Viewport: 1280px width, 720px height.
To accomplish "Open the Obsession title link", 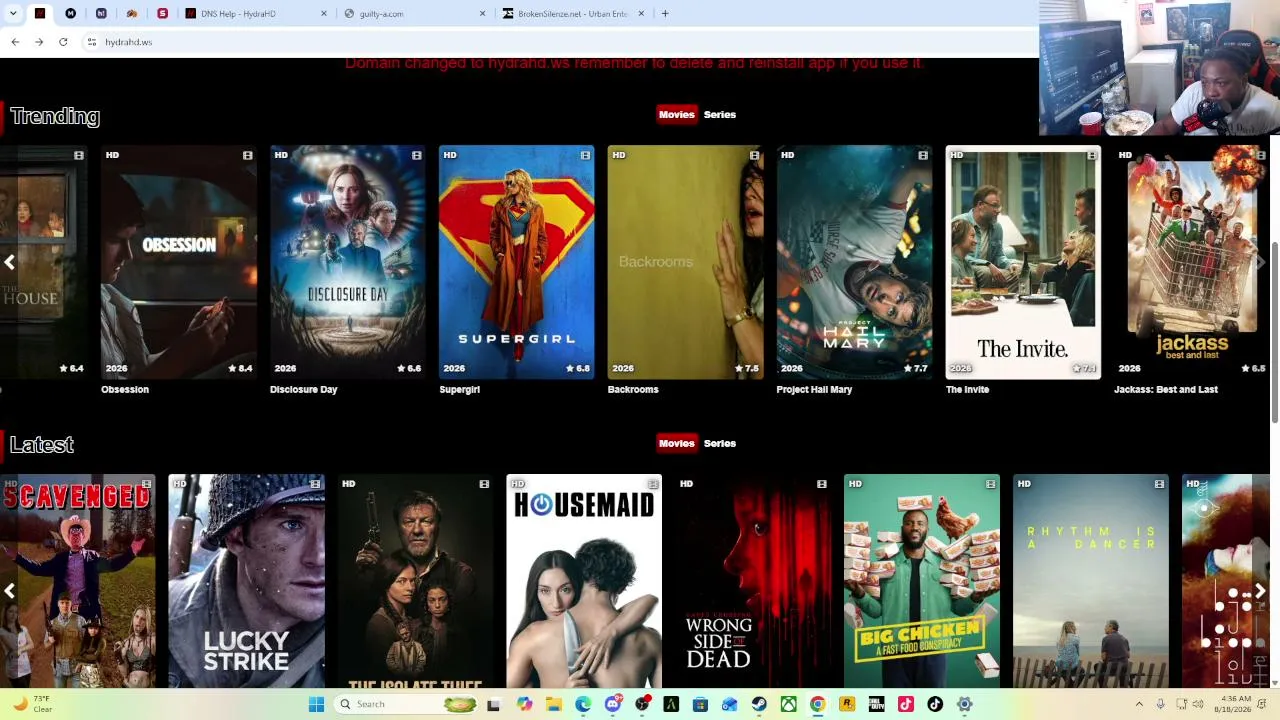I will pyautogui.click(x=125, y=390).
